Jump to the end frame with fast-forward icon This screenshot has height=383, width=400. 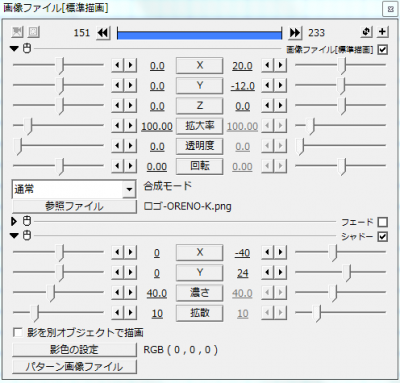click(295, 33)
